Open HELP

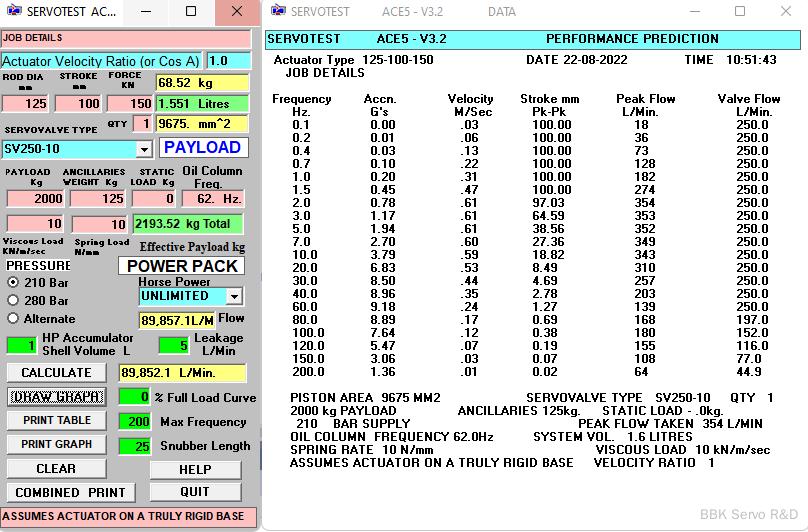pyautogui.click(x=195, y=469)
